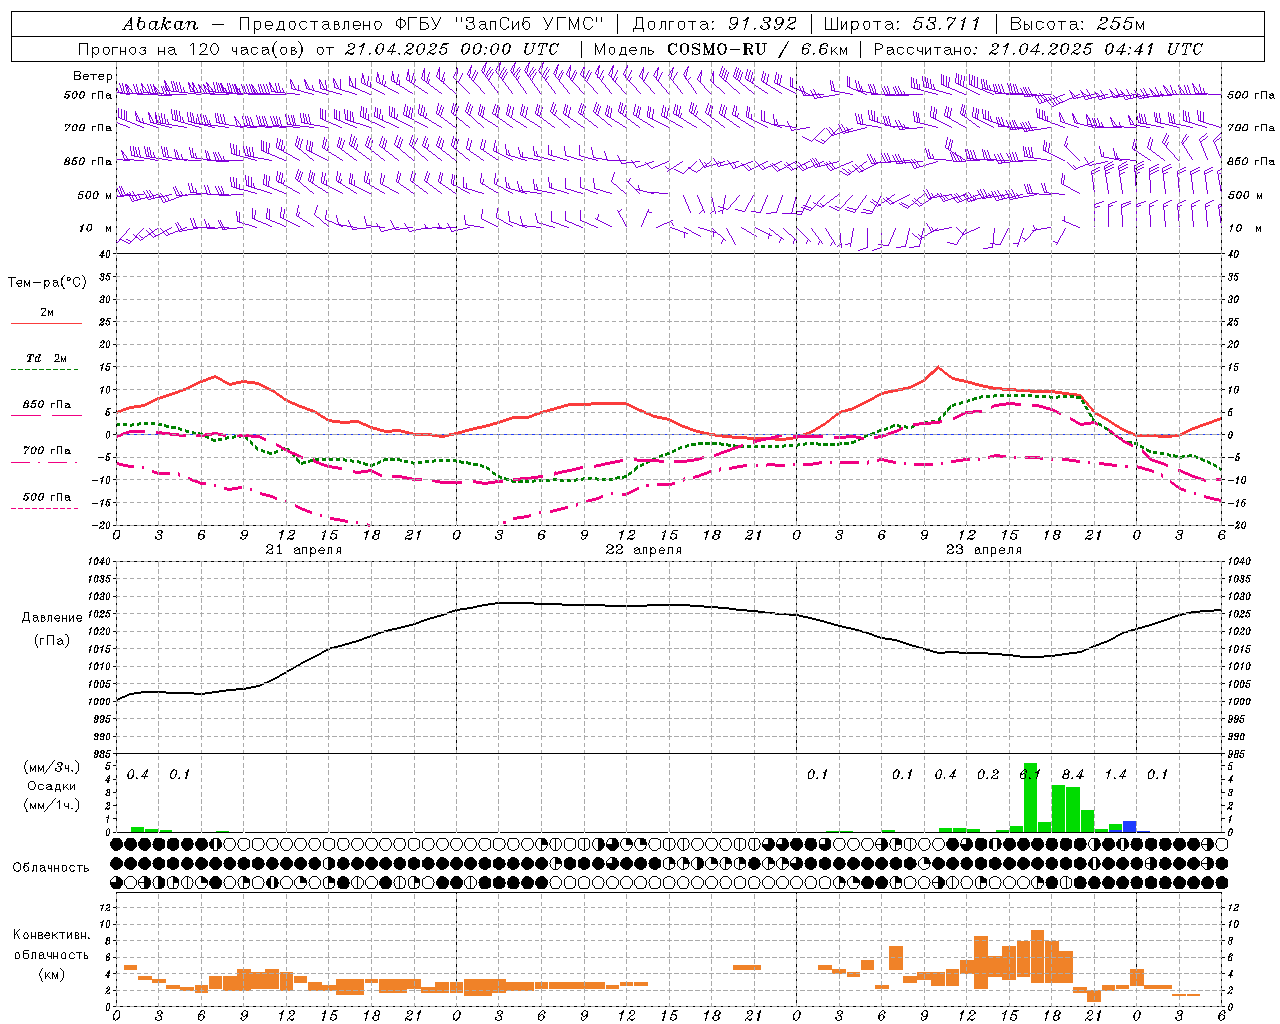Viewport: 1280px width, 1024px height.
Task: Click the blue precipitation bar
Action: point(1129,826)
